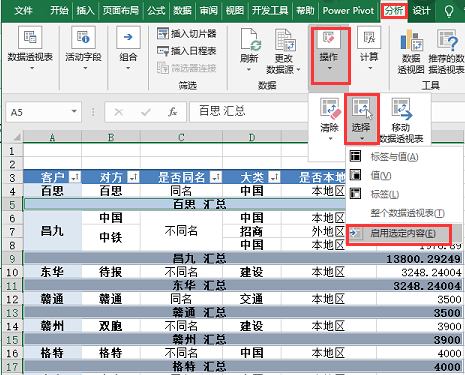Screen dimensions: 465x375
Task: Switch to the 公式 tab
Action: [x=156, y=11]
